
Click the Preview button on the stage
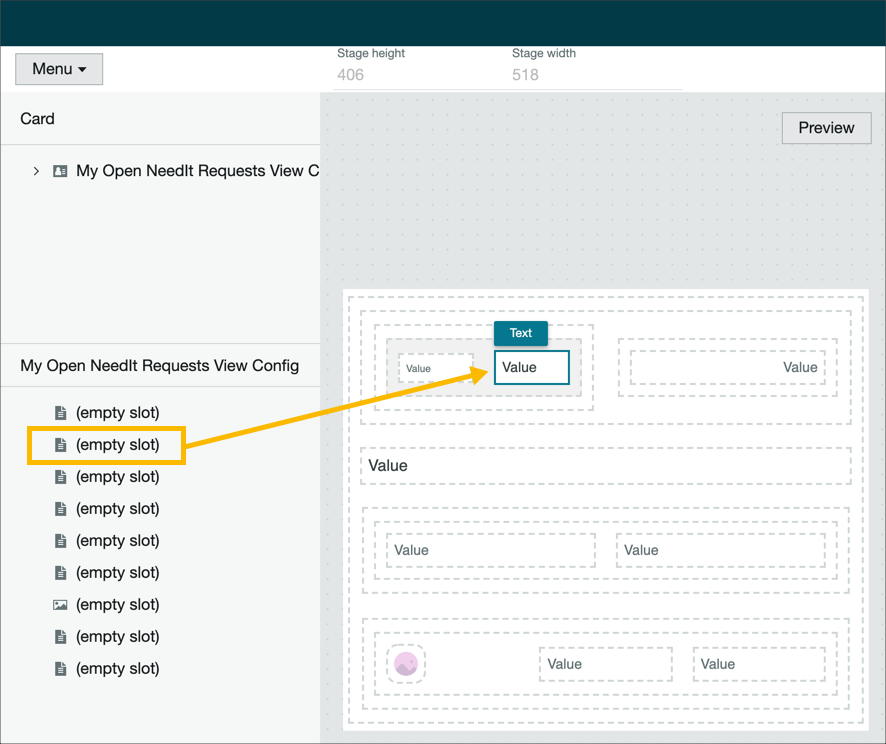tap(826, 128)
